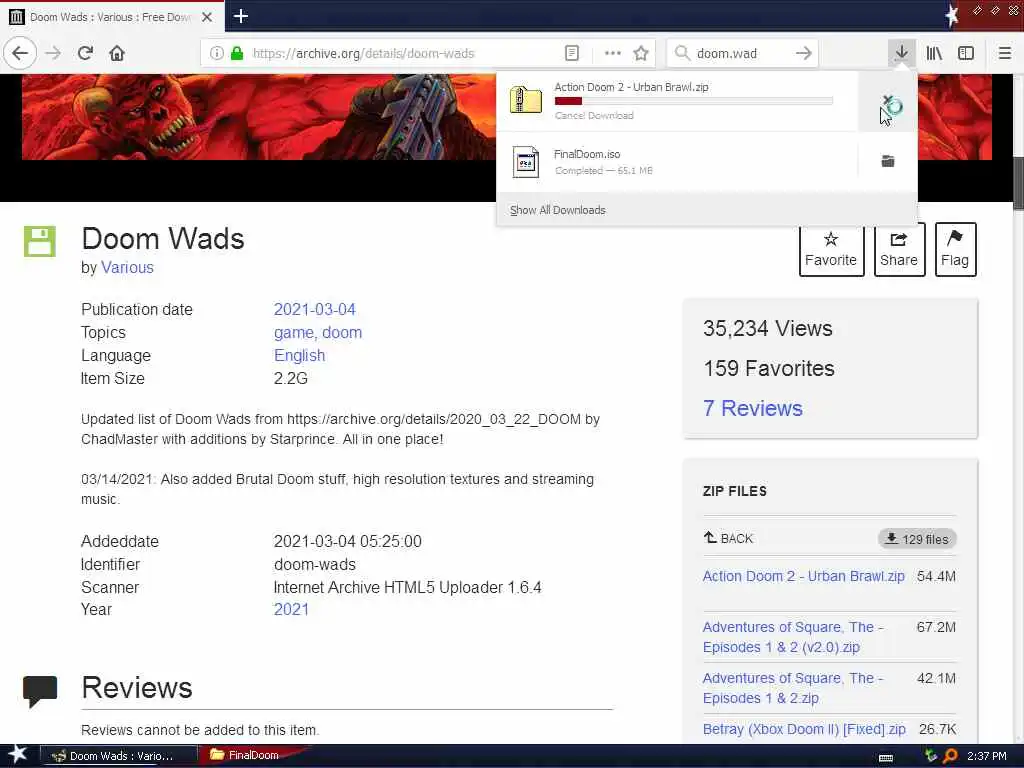This screenshot has height=768, width=1024.
Task: Jump to the 7 Reviews link
Action: pyautogui.click(x=752, y=408)
